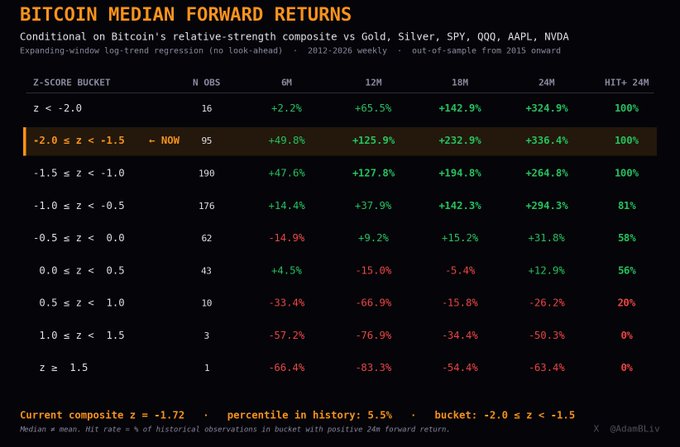The height and width of the screenshot is (447, 680).
Task: Click the hit rate value '56%'
Action: pos(627,271)
